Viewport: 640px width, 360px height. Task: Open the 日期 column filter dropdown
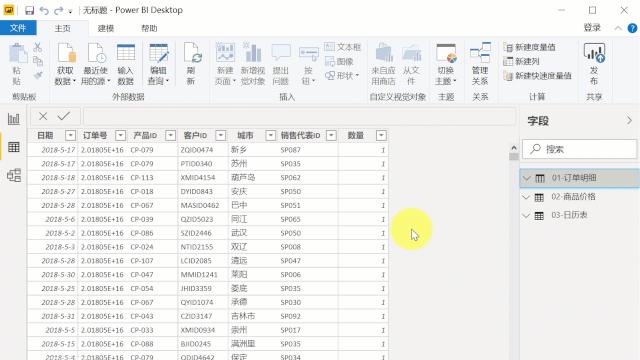[70, 135]
